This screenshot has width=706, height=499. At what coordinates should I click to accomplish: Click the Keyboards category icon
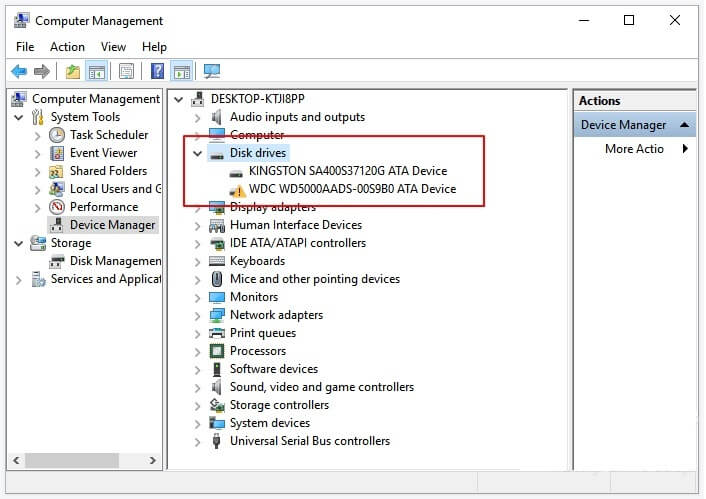217,261
